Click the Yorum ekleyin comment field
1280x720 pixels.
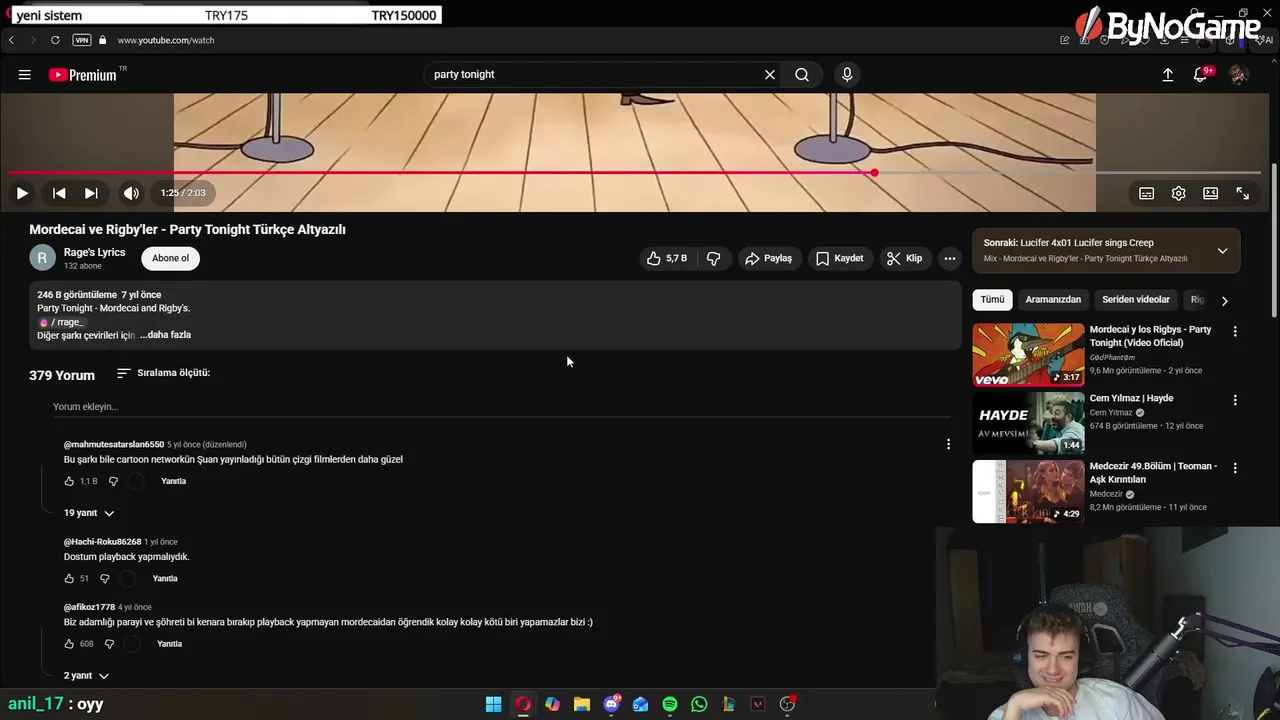pos(501,407)
